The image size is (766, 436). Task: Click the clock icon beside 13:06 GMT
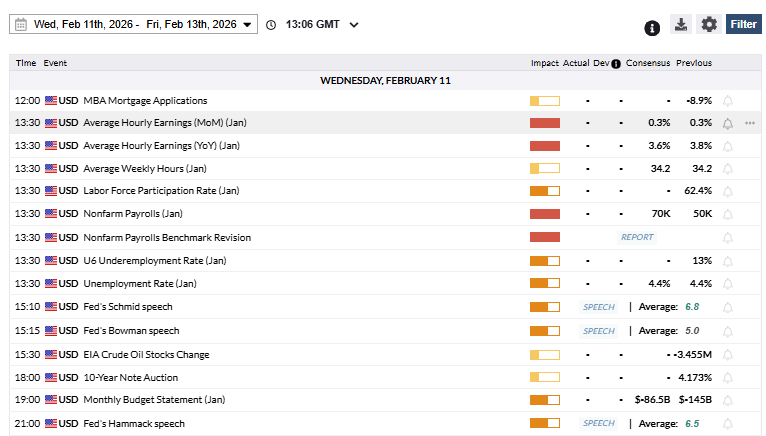click(x=271, y=24)
